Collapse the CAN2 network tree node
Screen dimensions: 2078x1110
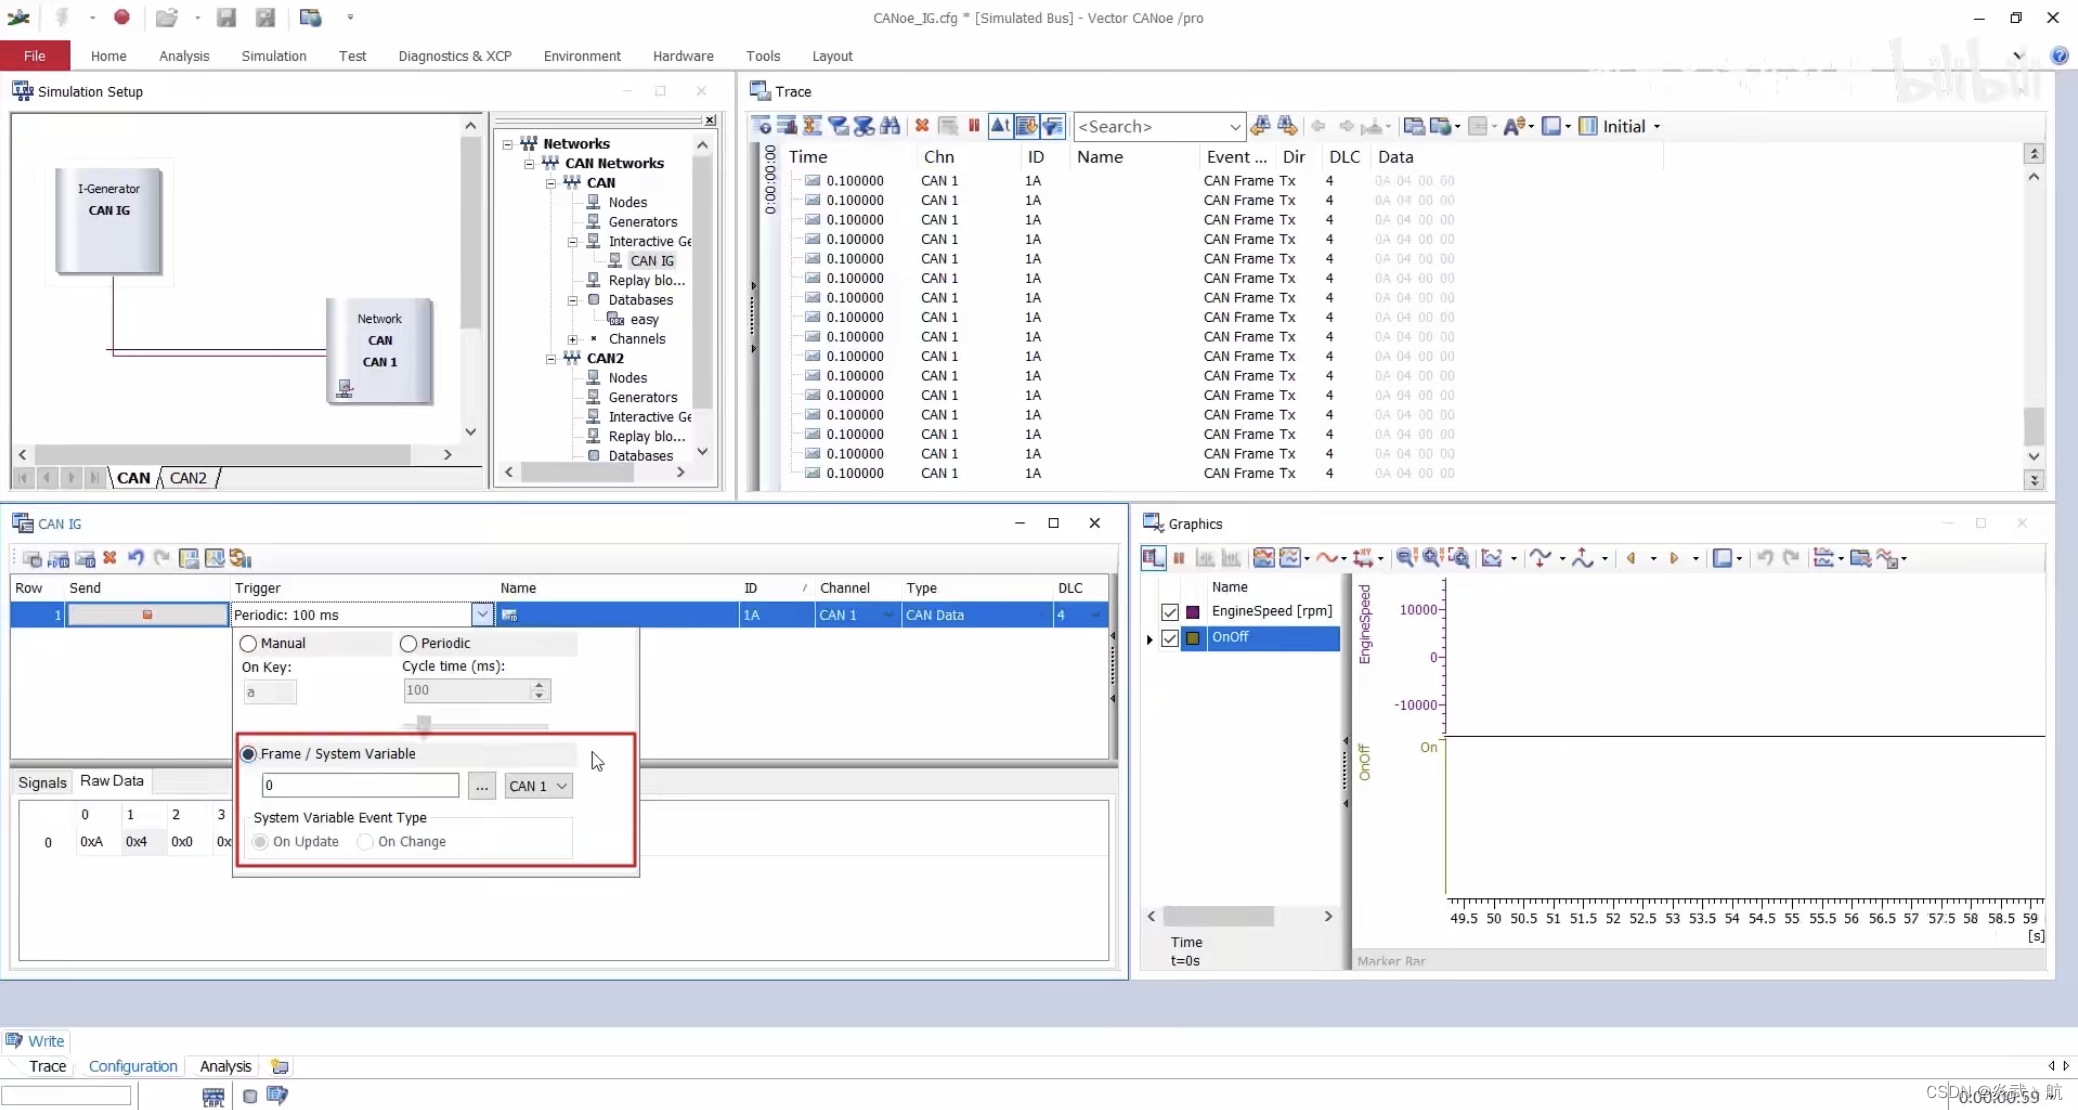click(x=551, y=358)
